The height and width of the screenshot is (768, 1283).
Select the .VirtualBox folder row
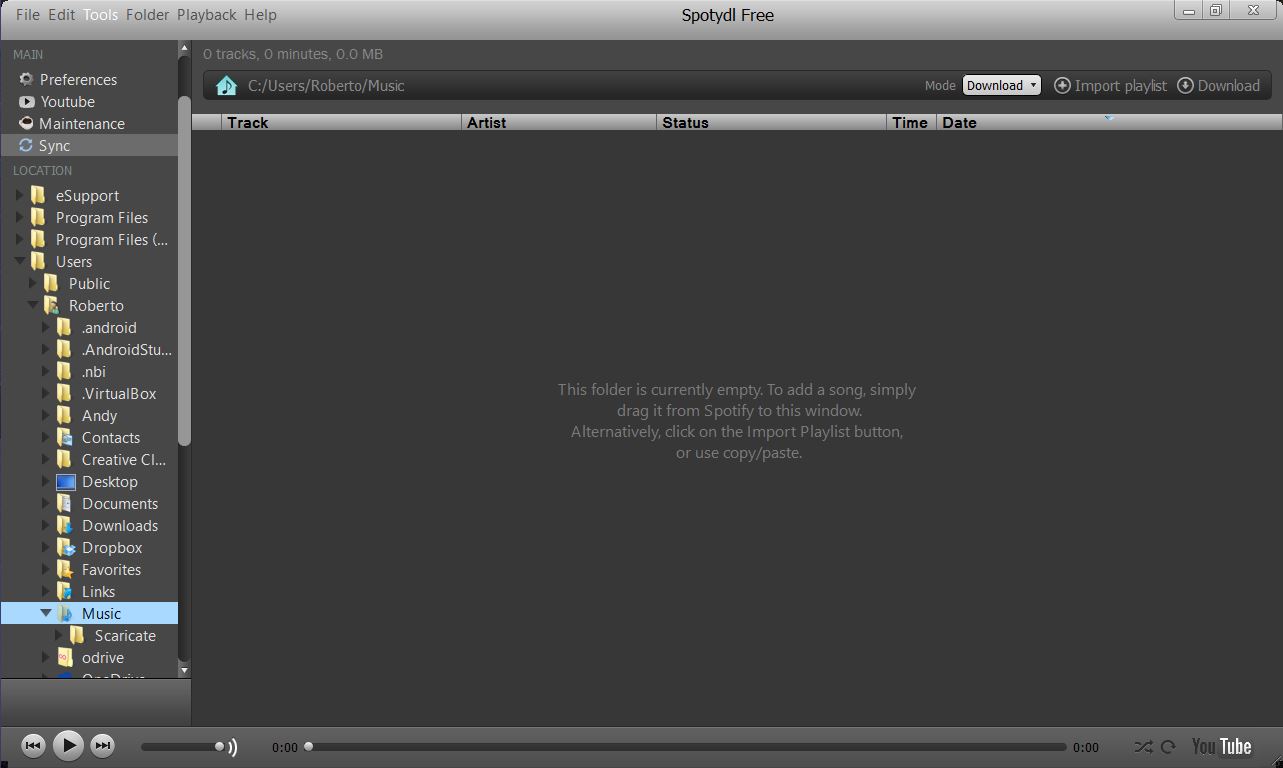89,393
